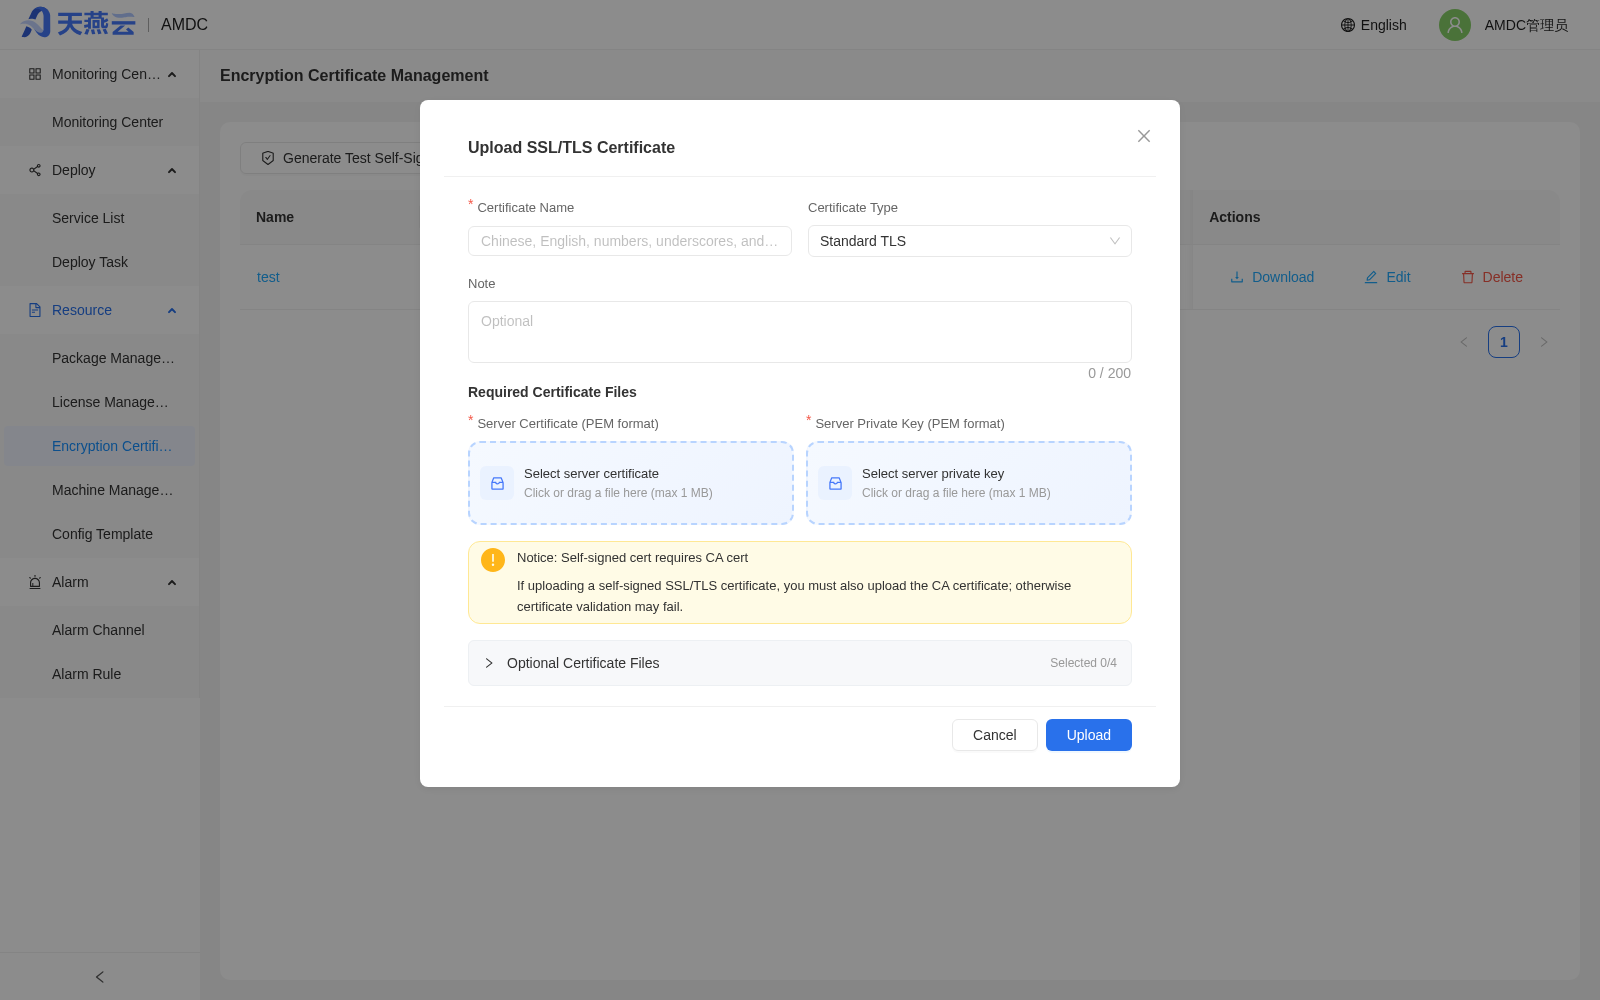Click the server certificate inbox icon
Screen dimensions: 1600x1000
click(497, 483)
